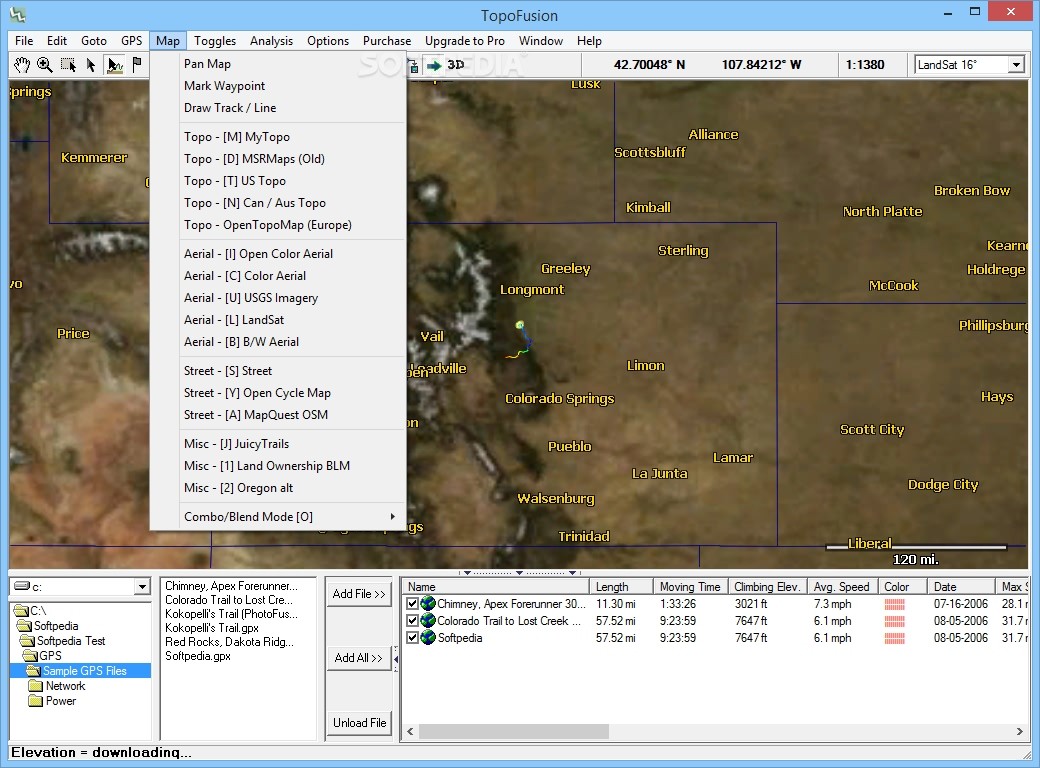Select Softpedia.gpx in file list
The height and width of the screenshot is (768, 1040).
click(x=198, y=656)
